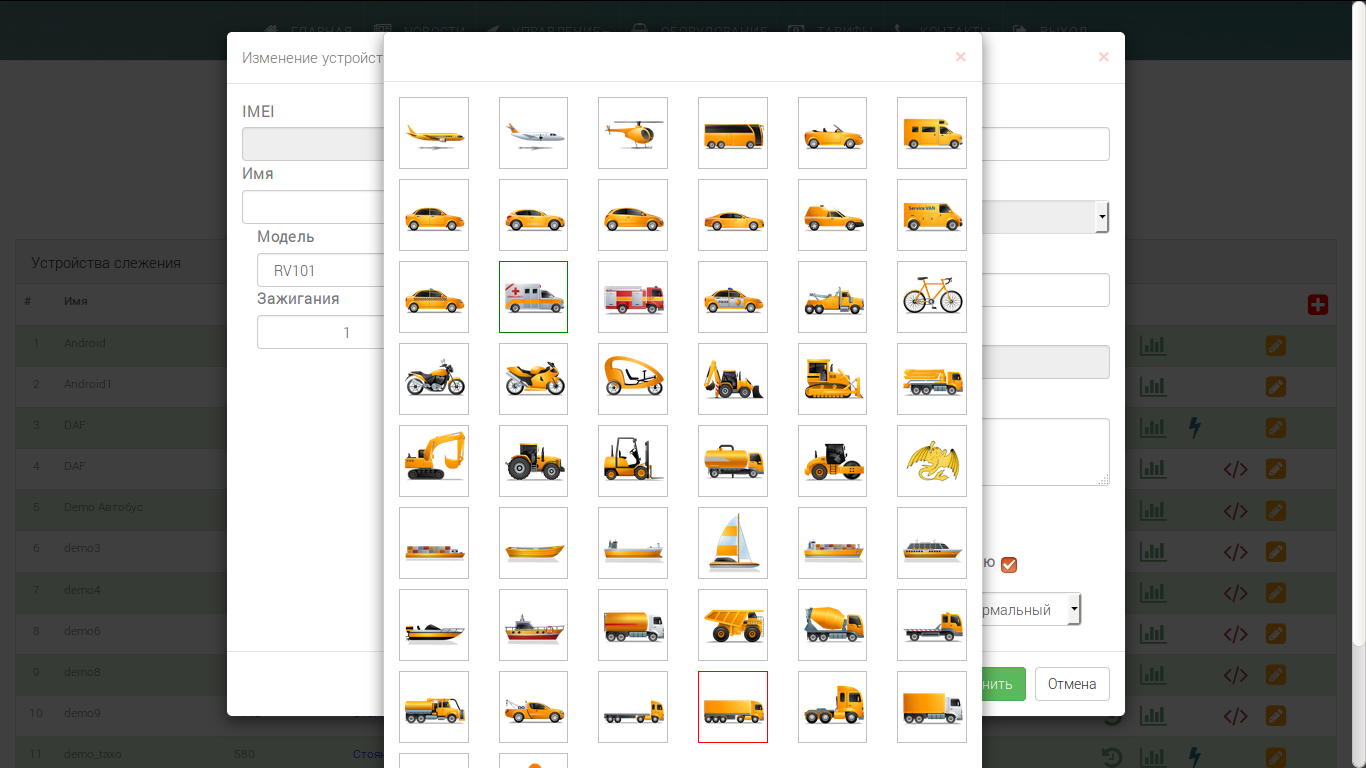The height and width of the screenshot is (768, 1366).
Task: Pick the orange sport motorcycle icon
Action: 533,379
